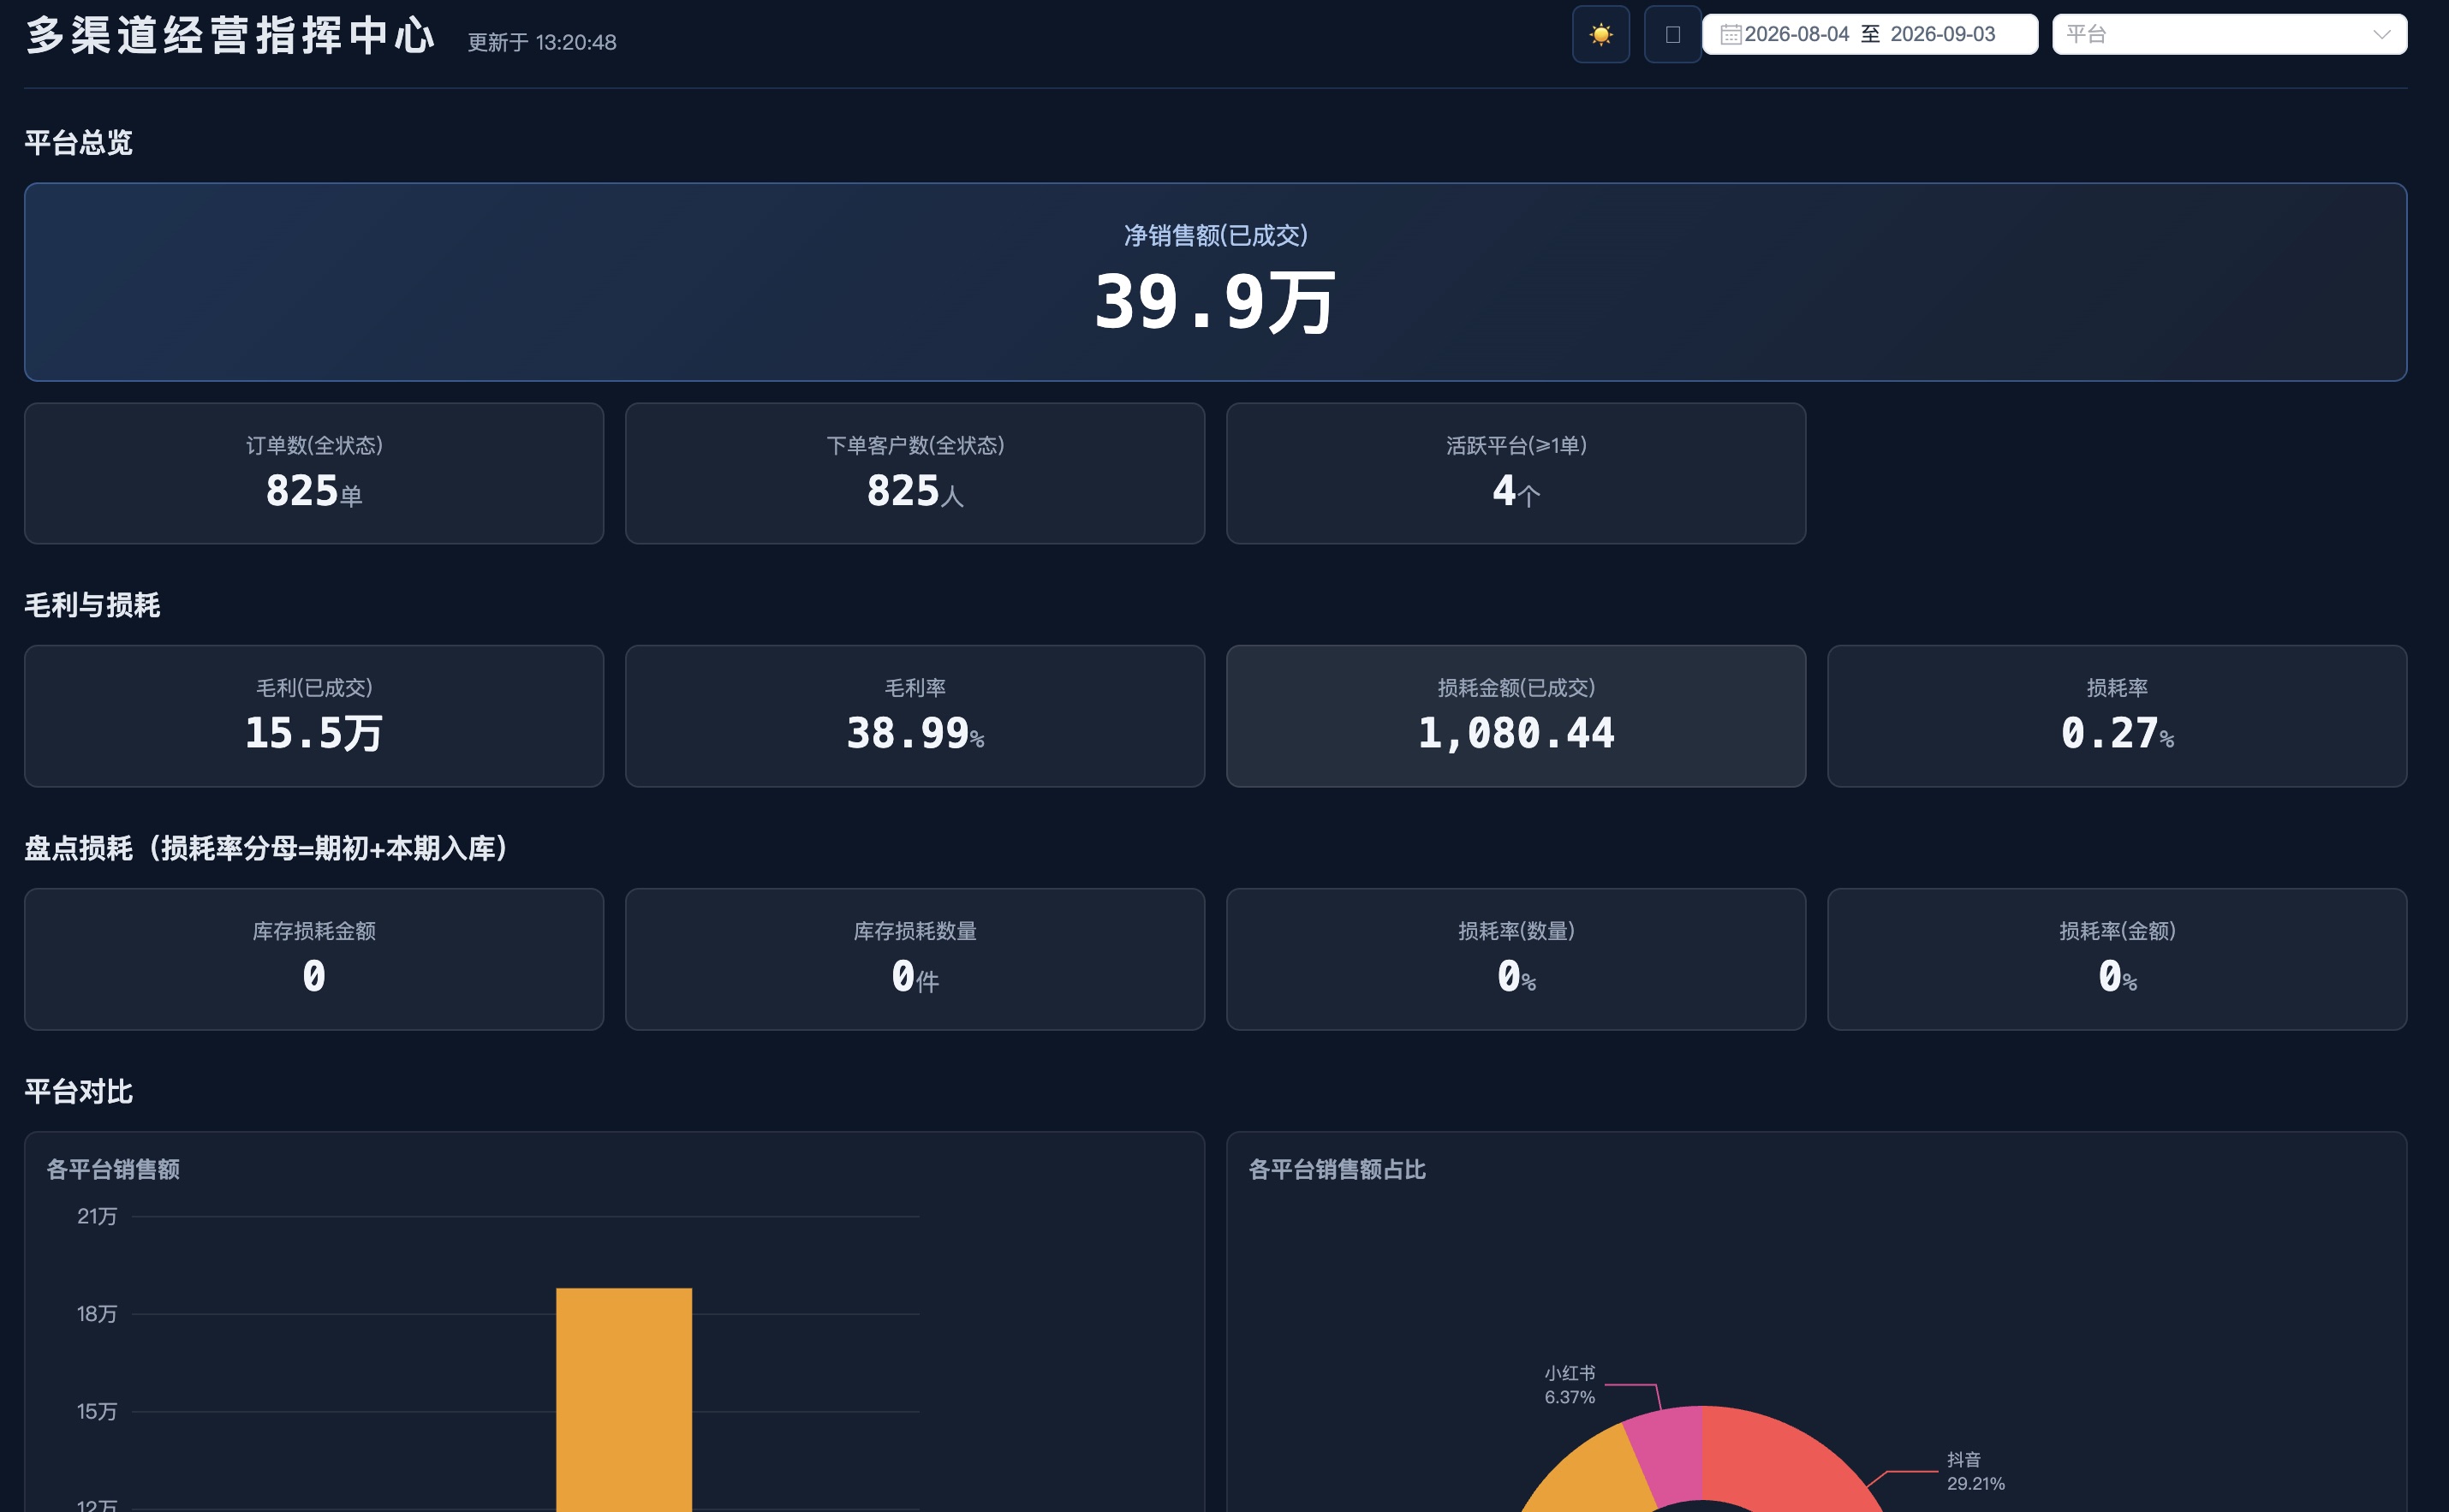
Task: Set the end date field 2026-09-03
Action: pos(1942,34)
